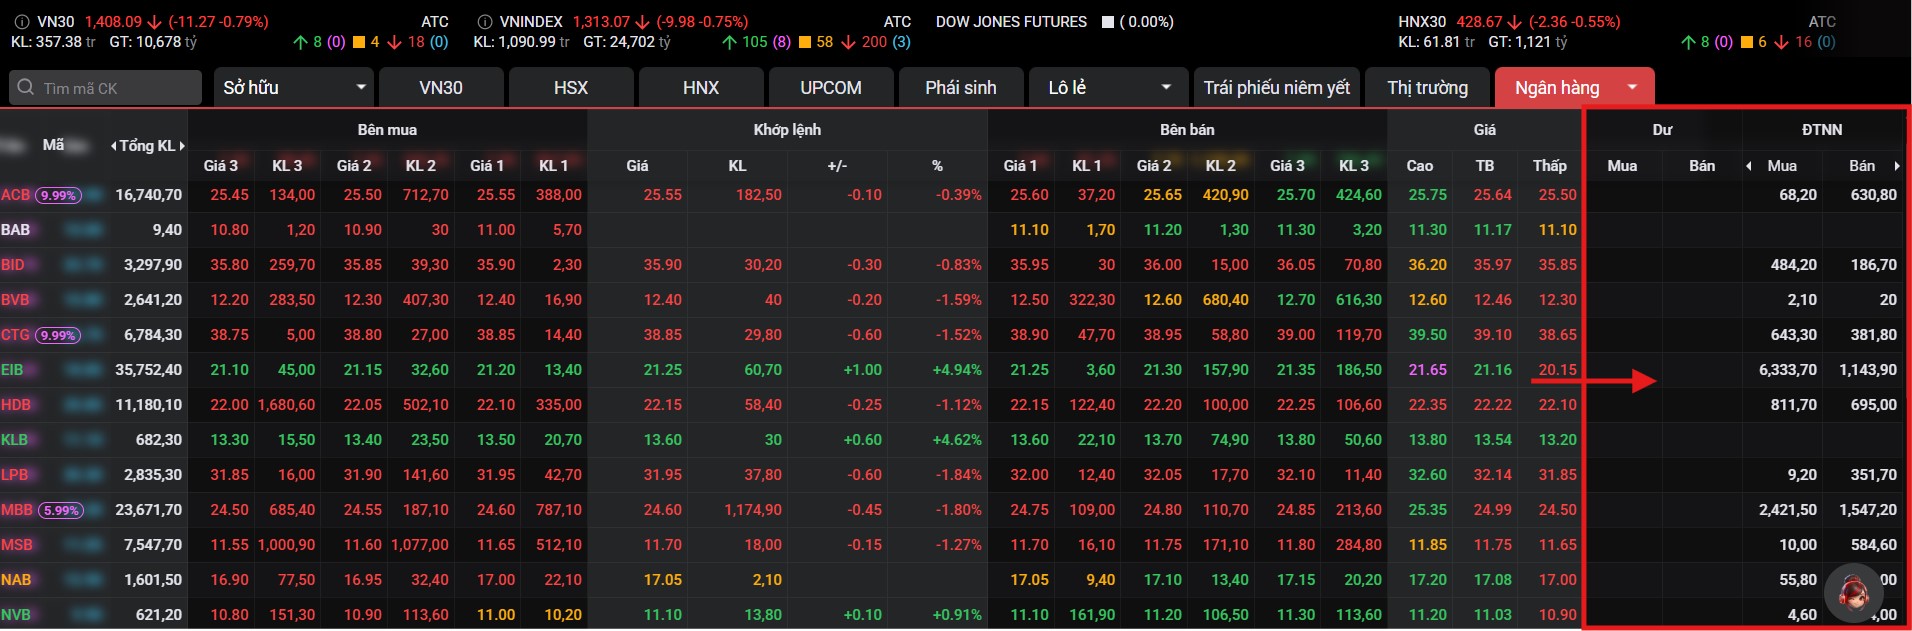Open the Lô lẻ dropdown
This screenshot has height=631, width=1912.
click(1109, 88)
